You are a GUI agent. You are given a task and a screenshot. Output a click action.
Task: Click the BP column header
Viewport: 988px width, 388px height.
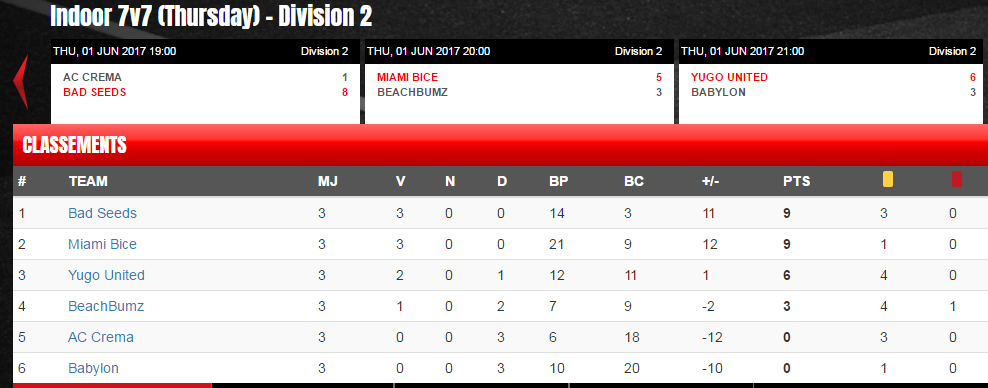pos(559,181)
